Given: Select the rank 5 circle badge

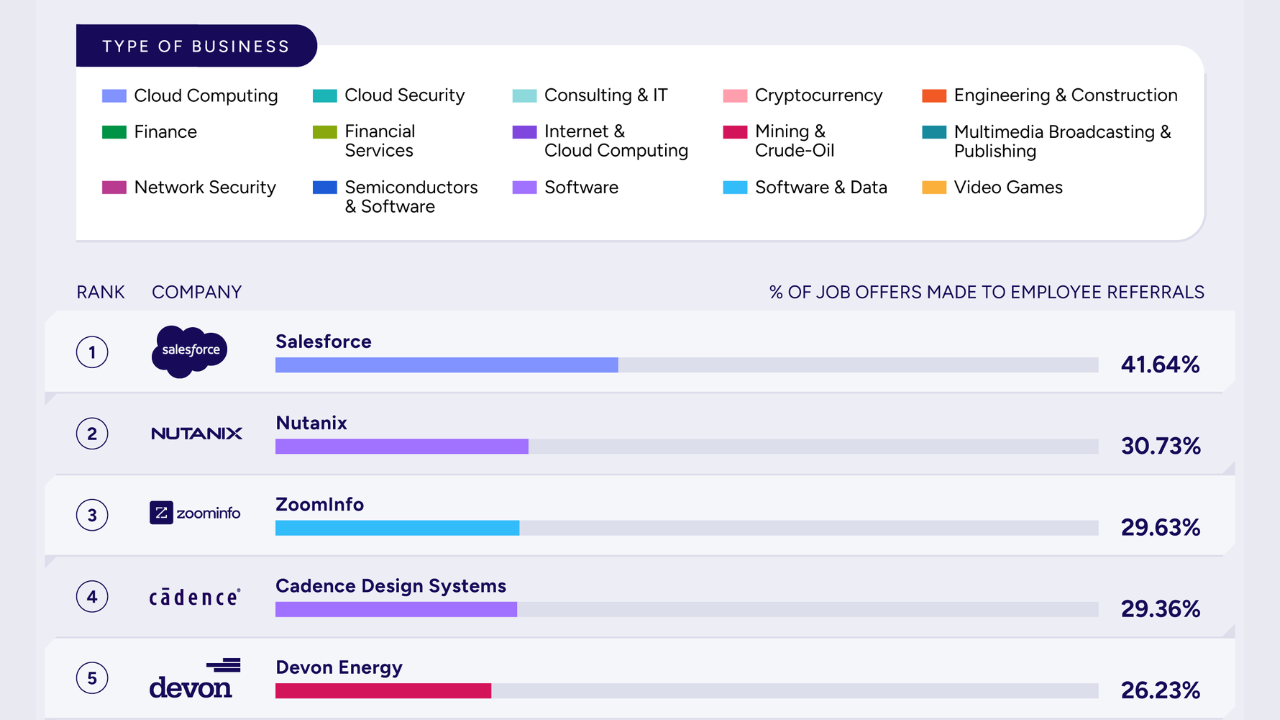Looking at the screenshot, I should [92, 679].
